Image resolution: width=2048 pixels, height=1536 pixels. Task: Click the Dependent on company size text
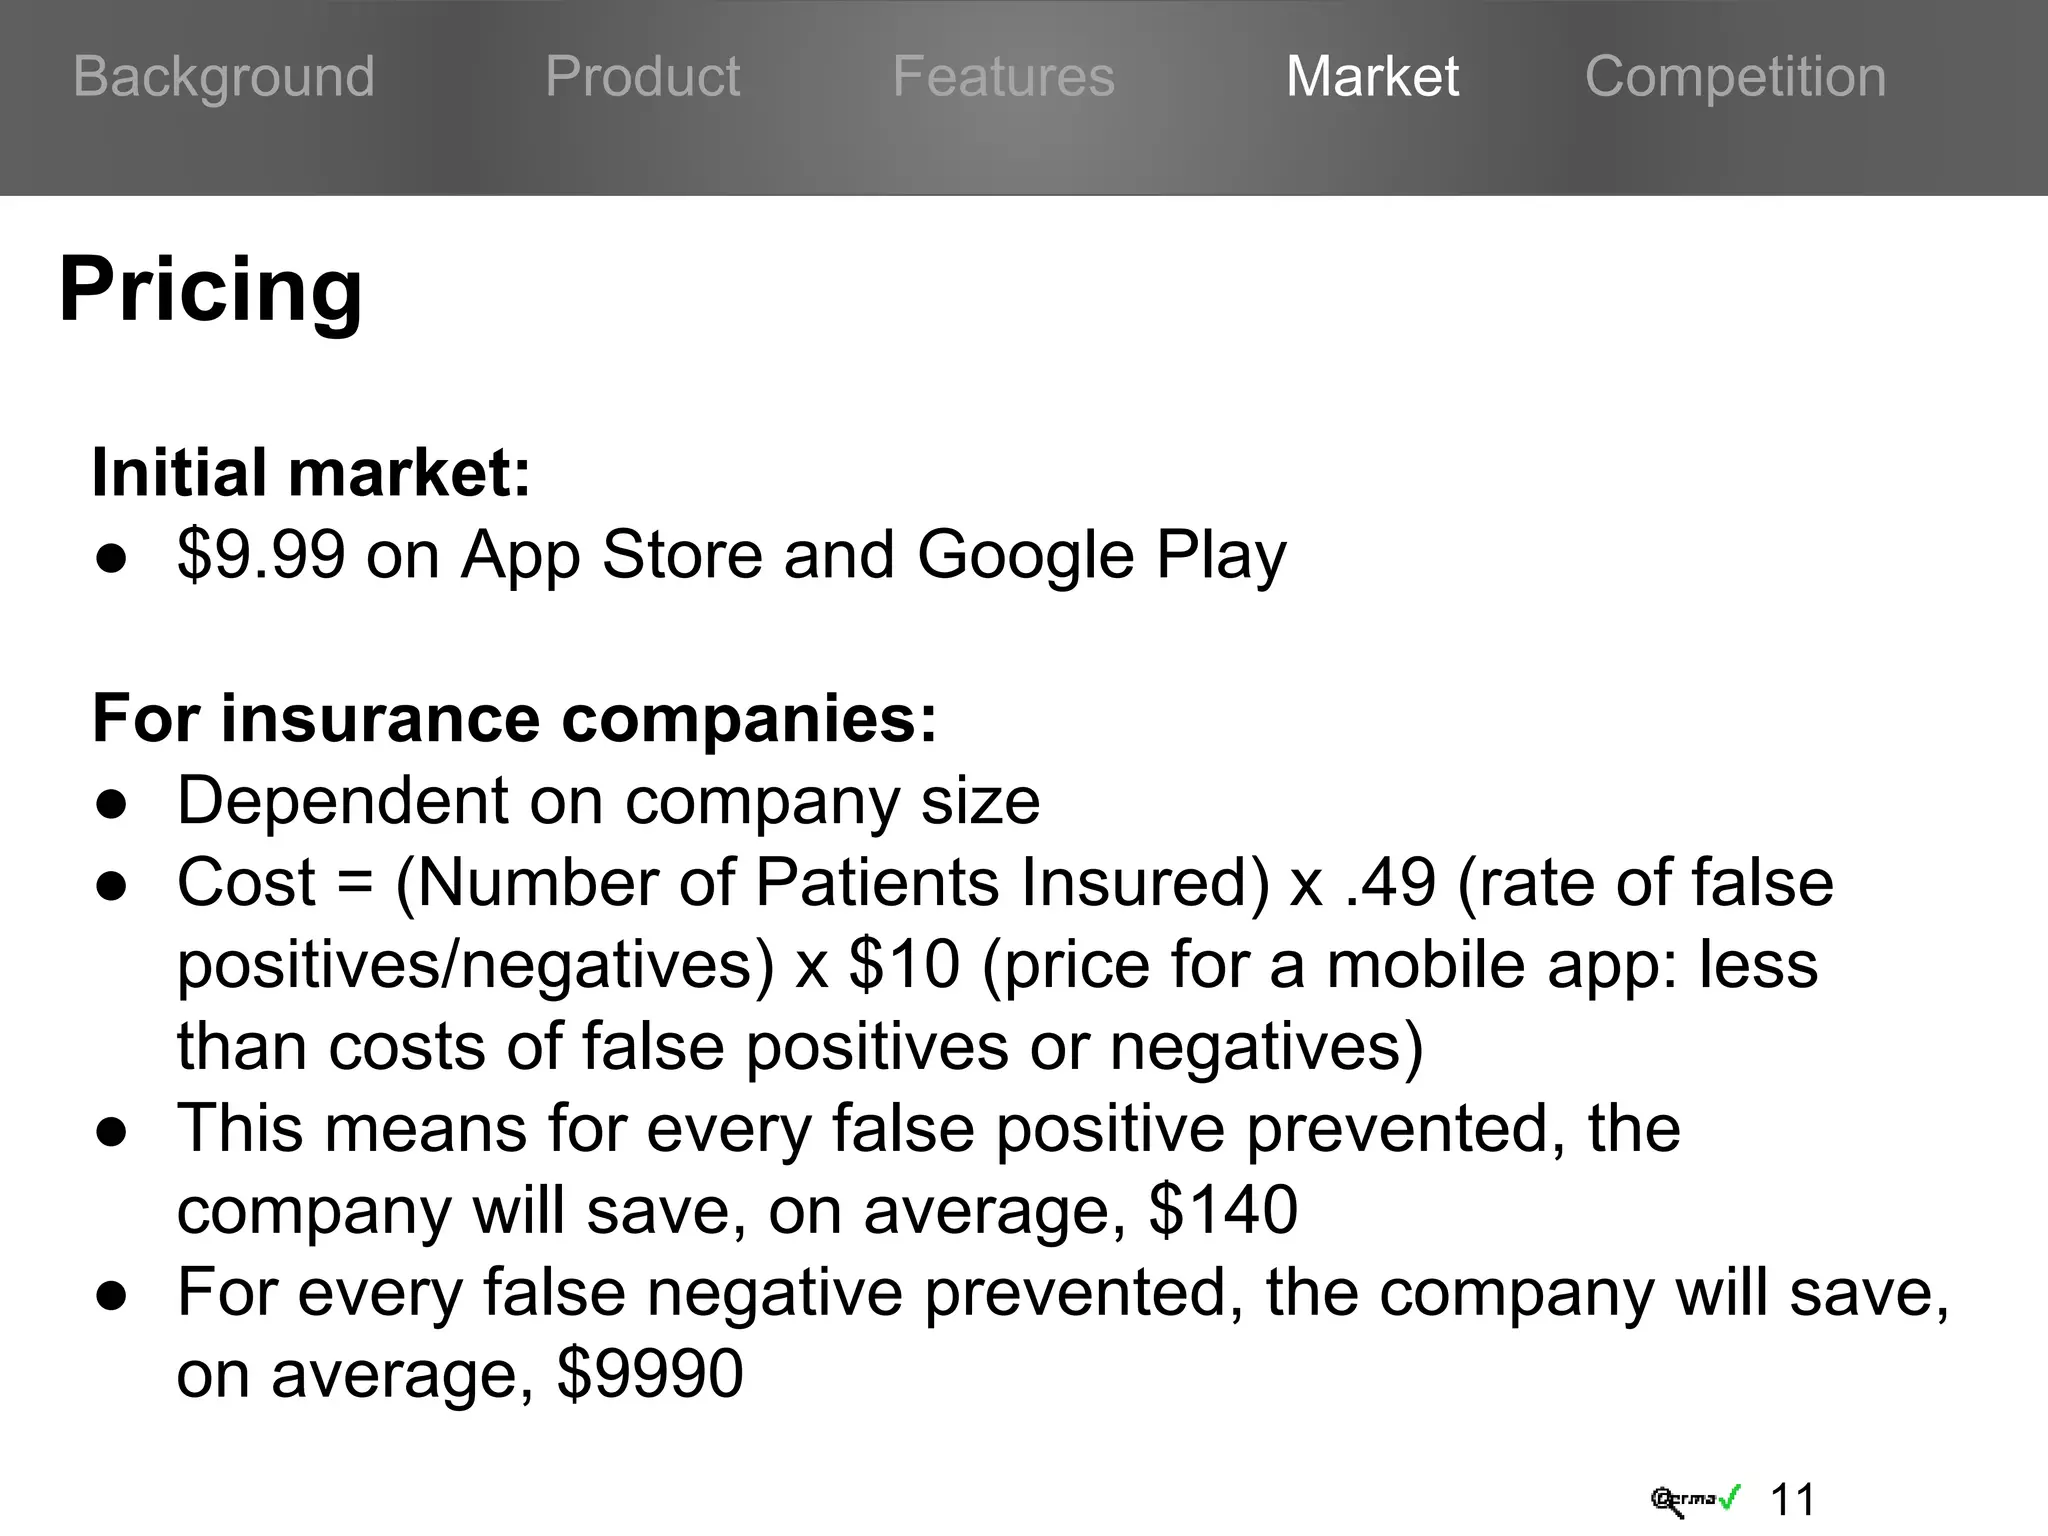(608, 801)
